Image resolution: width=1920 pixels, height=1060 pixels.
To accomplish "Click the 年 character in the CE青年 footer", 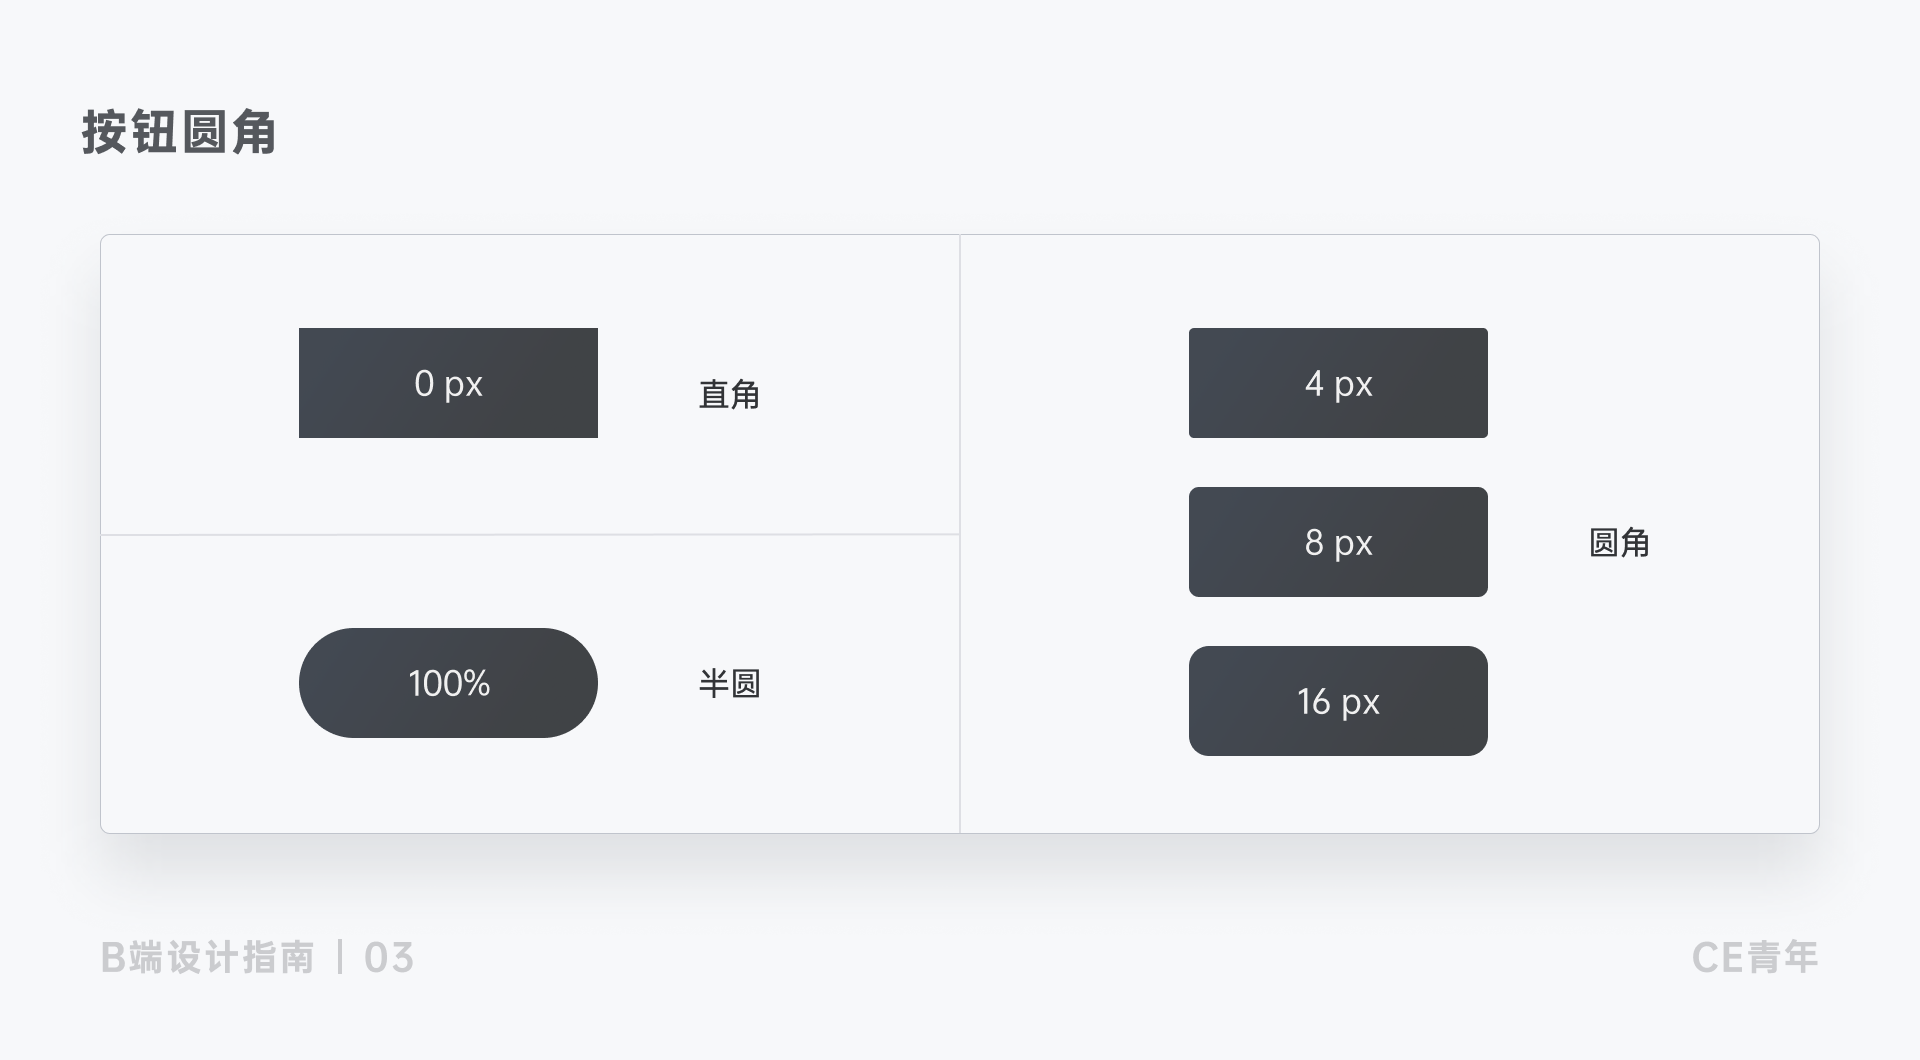I will pyautogui.click(x=1800, y=958).
